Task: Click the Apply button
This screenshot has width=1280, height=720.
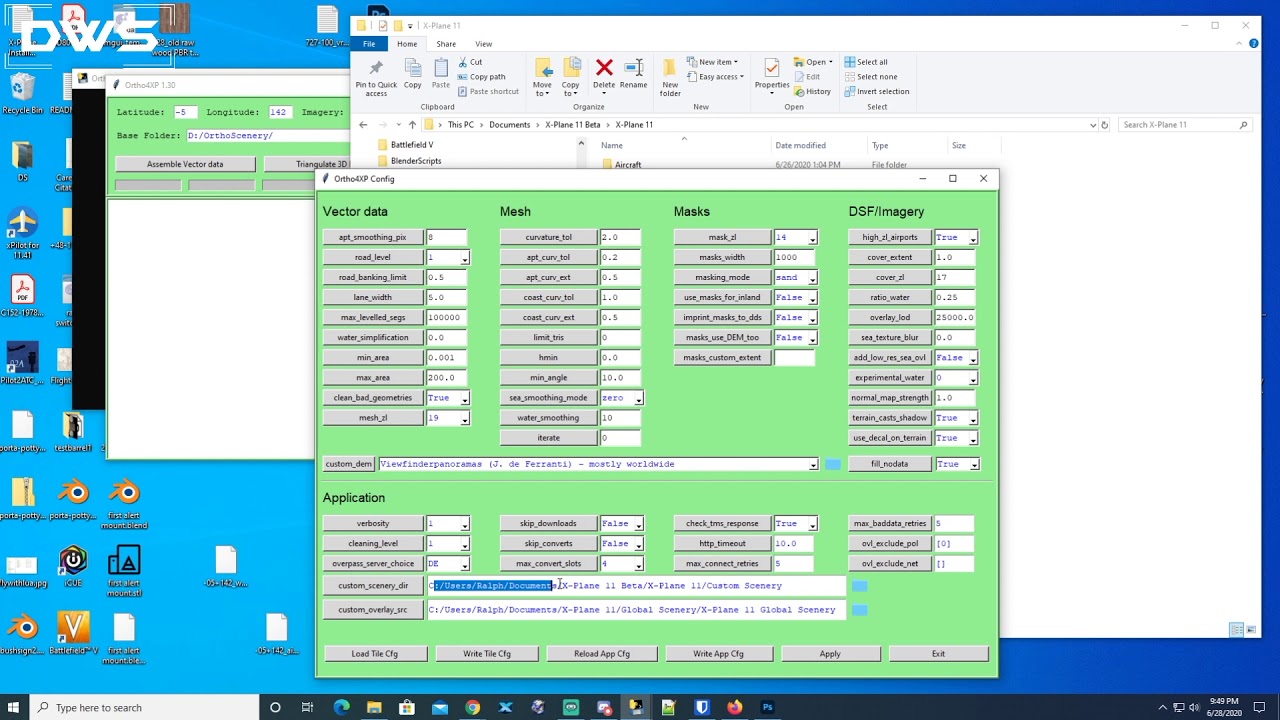Action: pos(830,654)
